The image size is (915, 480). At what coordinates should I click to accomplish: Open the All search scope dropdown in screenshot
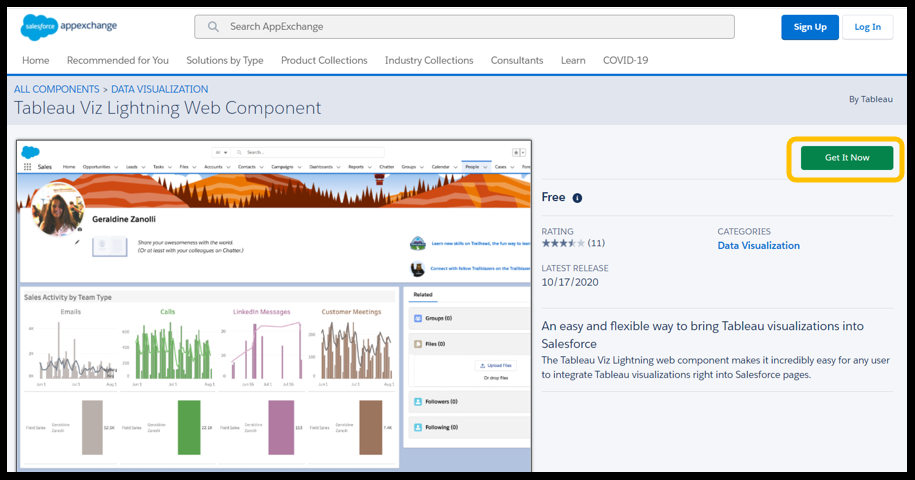click(x=221, y=152)
